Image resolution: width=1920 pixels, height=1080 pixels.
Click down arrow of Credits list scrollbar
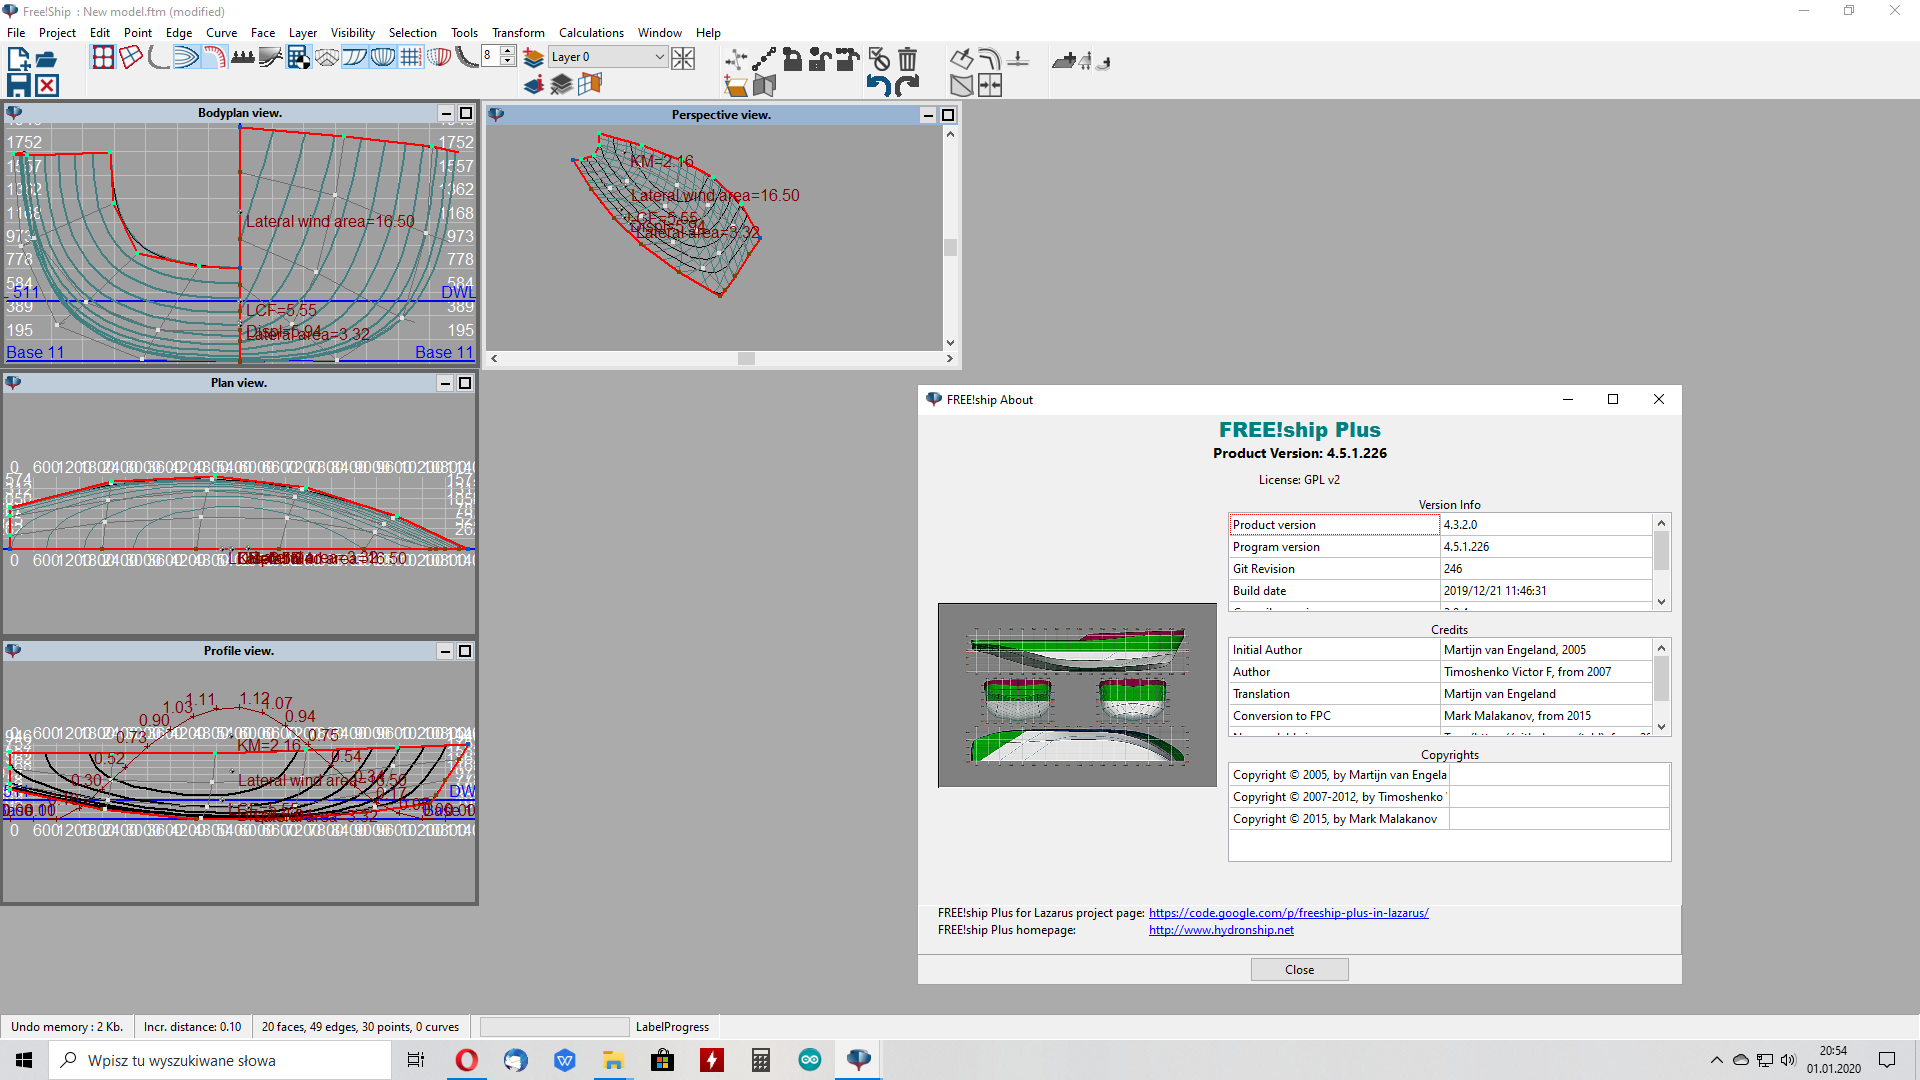tap(1661, 727)
